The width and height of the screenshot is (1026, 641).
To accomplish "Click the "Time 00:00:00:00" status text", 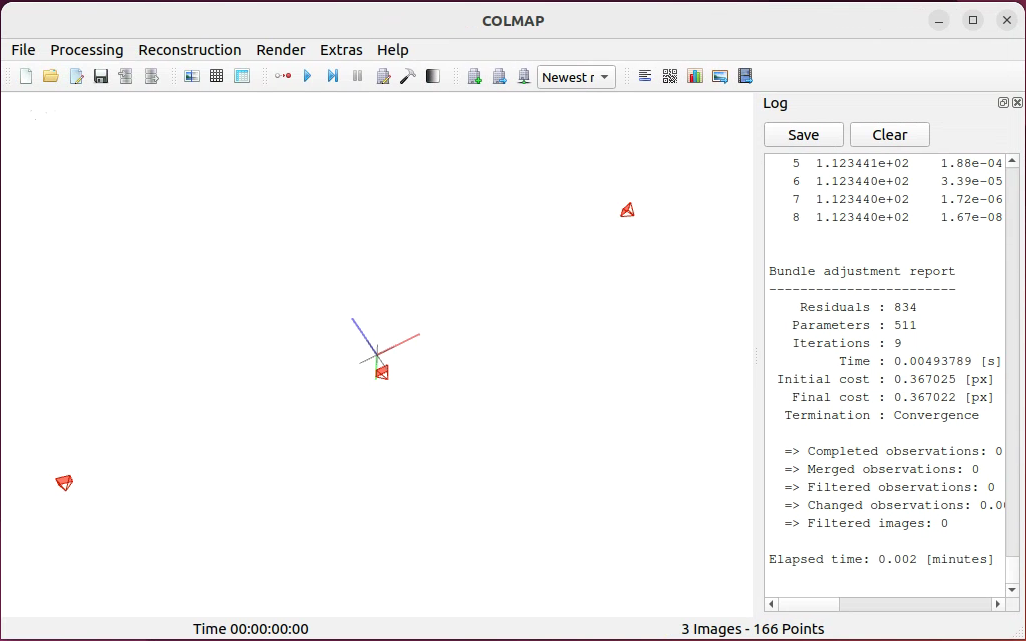I will pyautogui.click(x=251, y=629).
